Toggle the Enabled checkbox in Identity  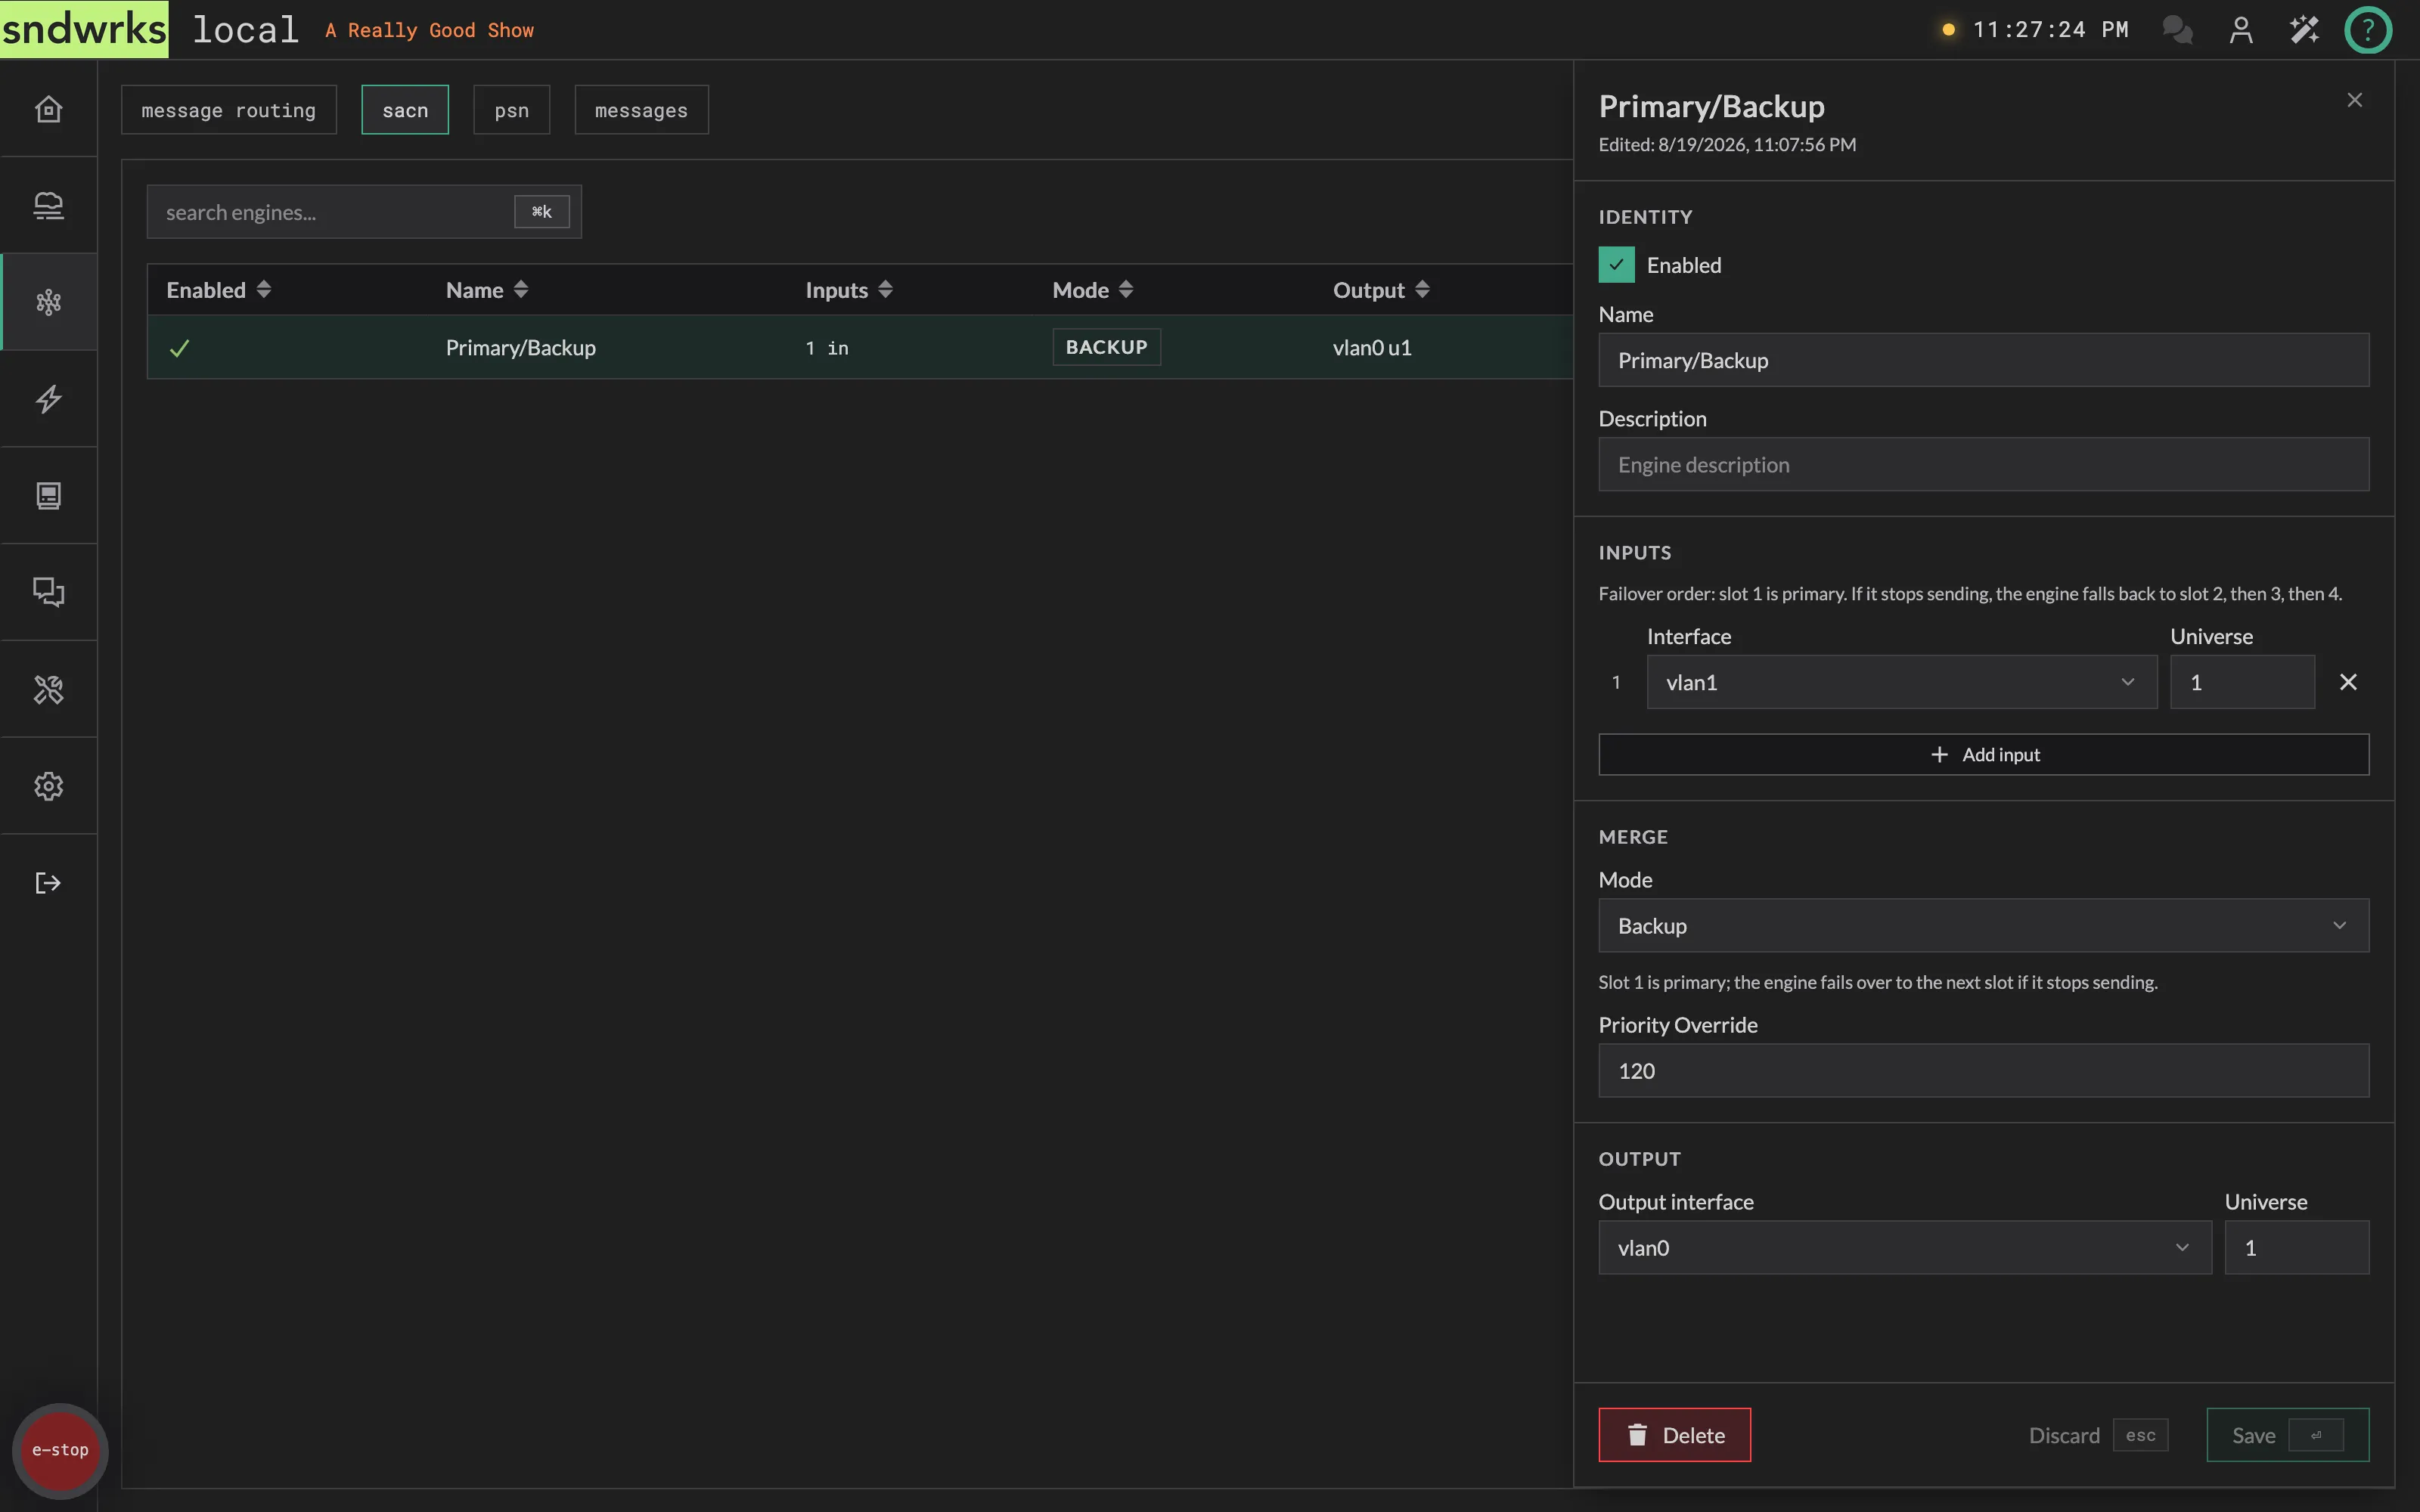point(1616,265)
